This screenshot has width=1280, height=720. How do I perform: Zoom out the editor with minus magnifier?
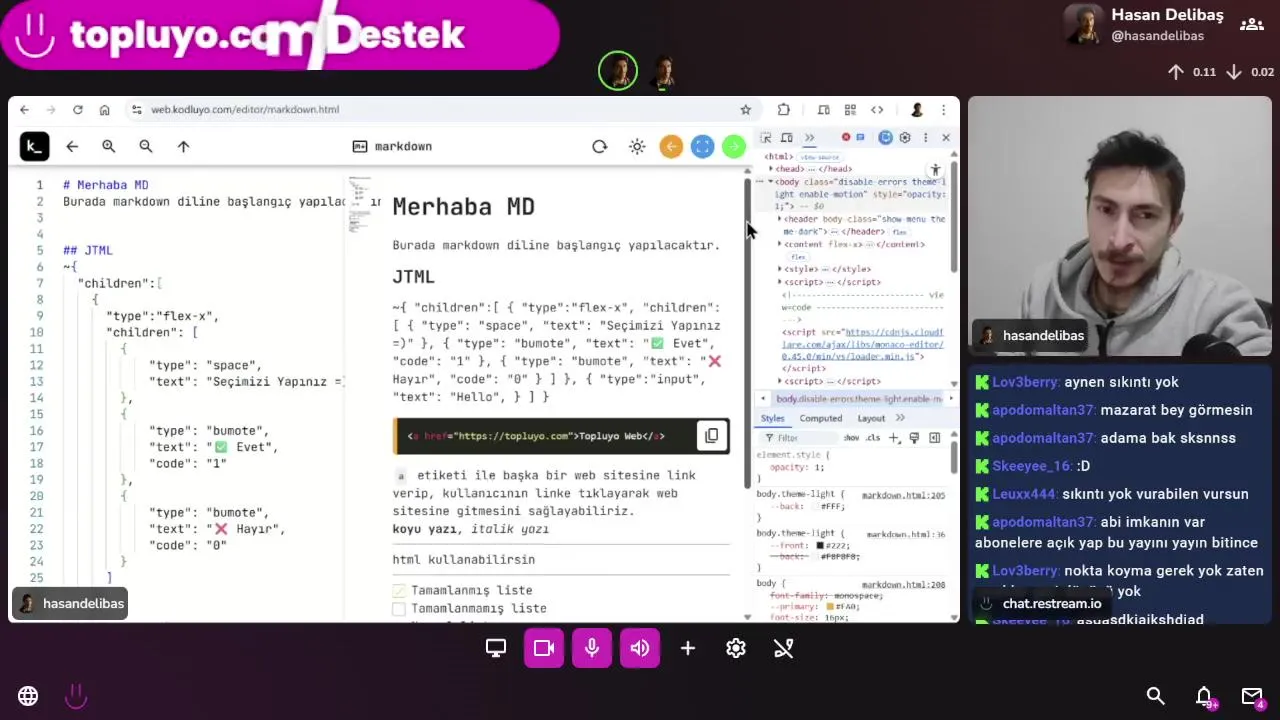(x=146, y=147)
